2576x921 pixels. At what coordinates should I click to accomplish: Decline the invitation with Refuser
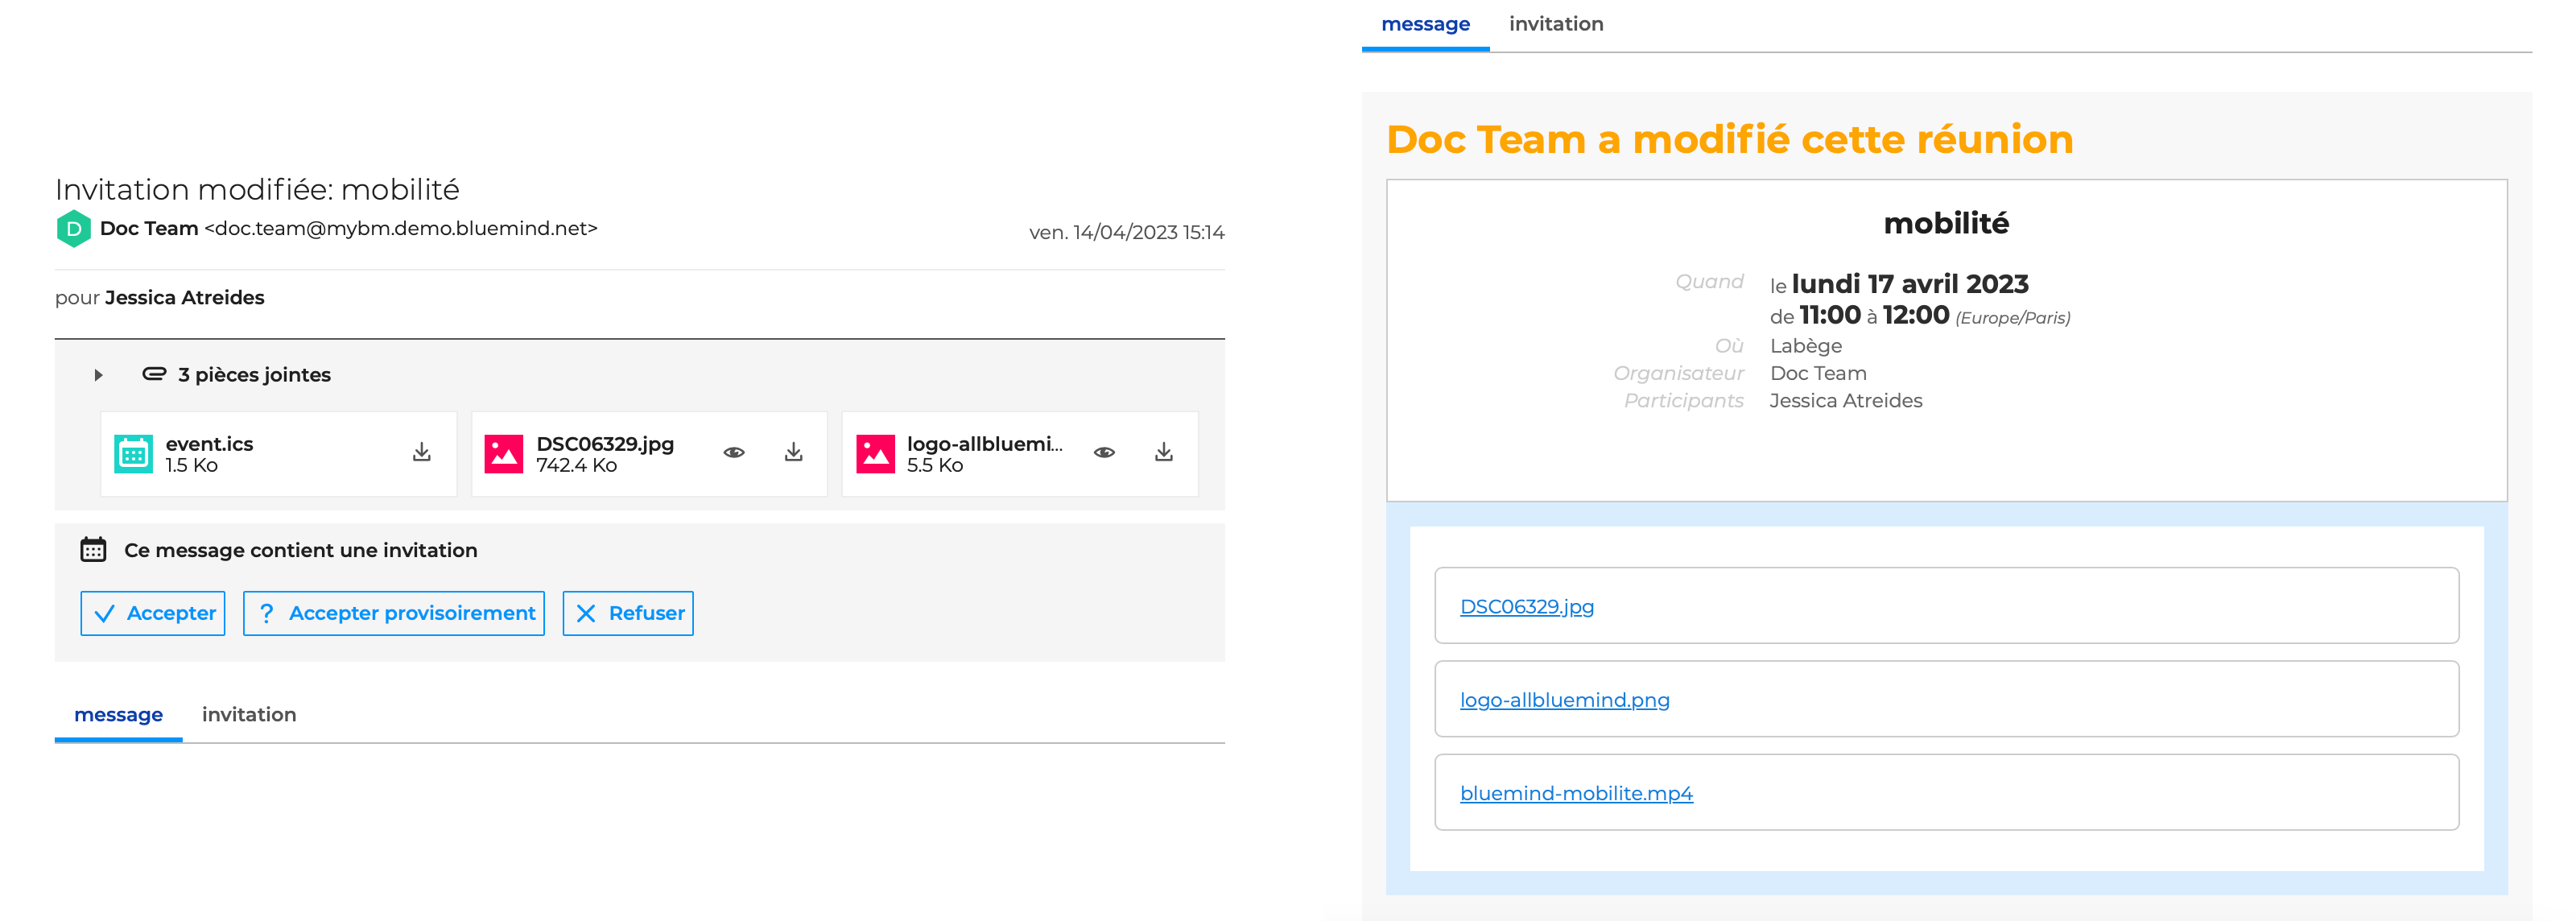(x=628, y=613)
